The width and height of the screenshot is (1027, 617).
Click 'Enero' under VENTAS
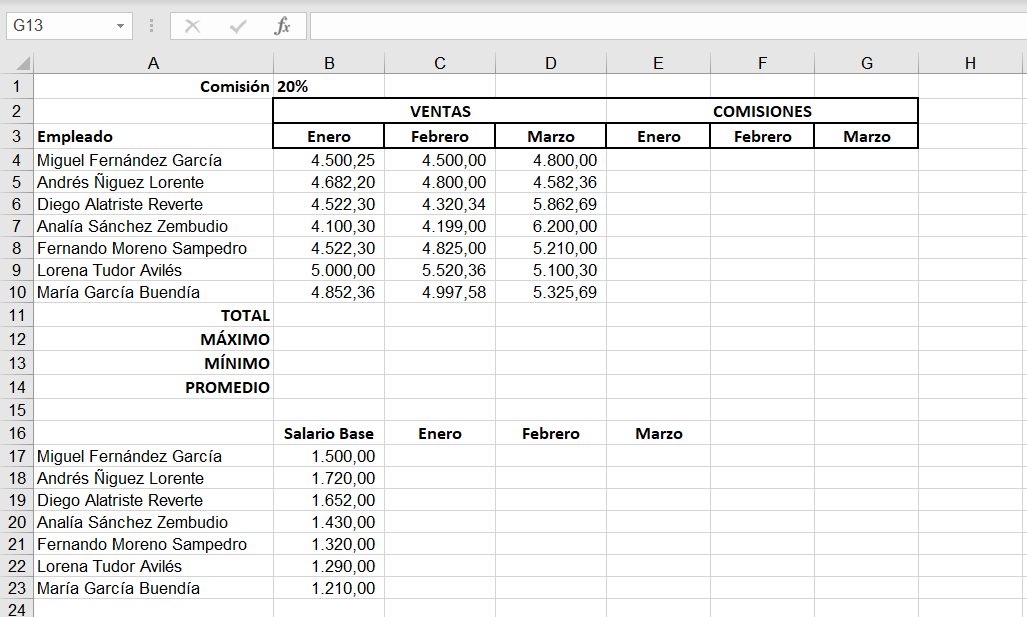pyautogui.click(x=329, y=136)
